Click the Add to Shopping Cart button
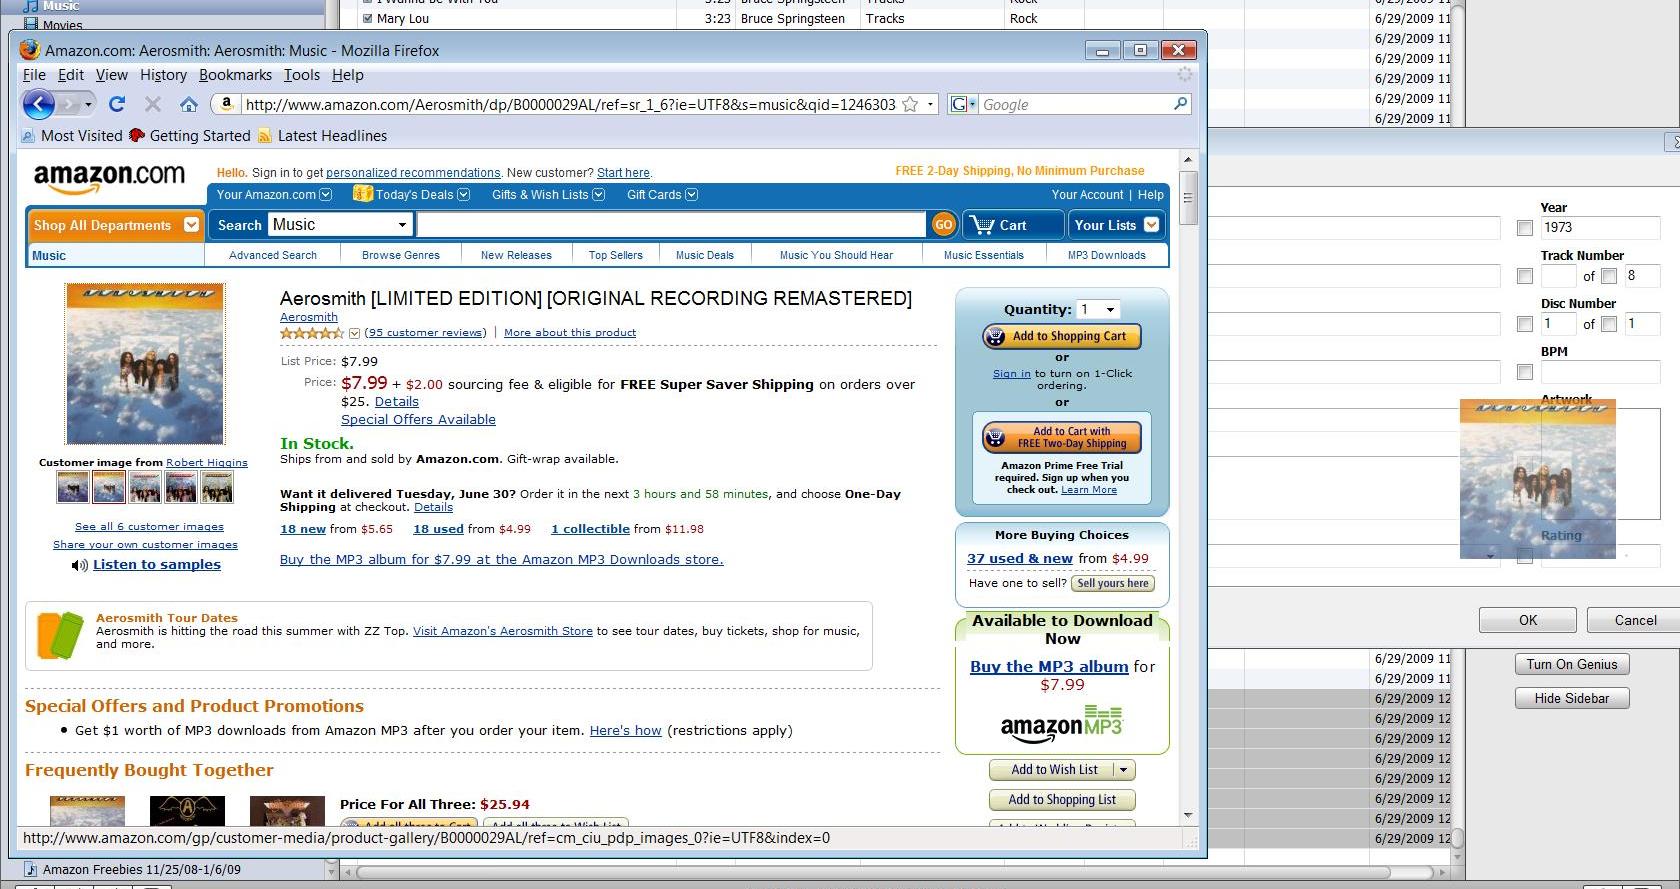The height and width of the screenshot is (889, 1680). pyautogui.click(x=1061, y=337)
